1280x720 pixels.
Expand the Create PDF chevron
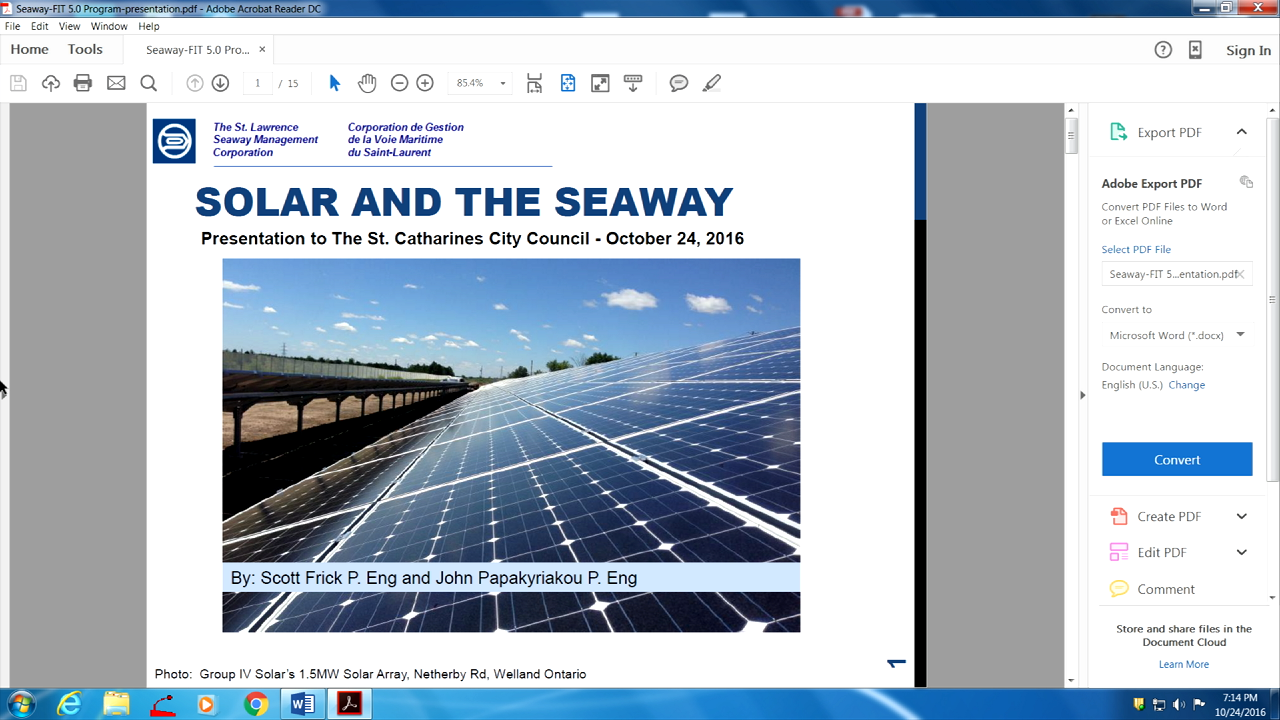(x=1242, y=516)
